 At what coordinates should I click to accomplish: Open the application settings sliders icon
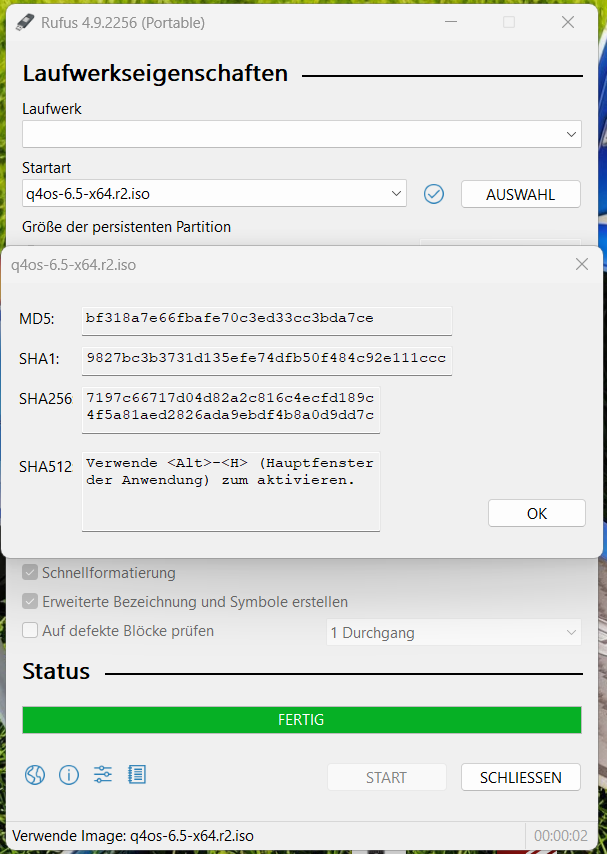(x=103, y=775)
